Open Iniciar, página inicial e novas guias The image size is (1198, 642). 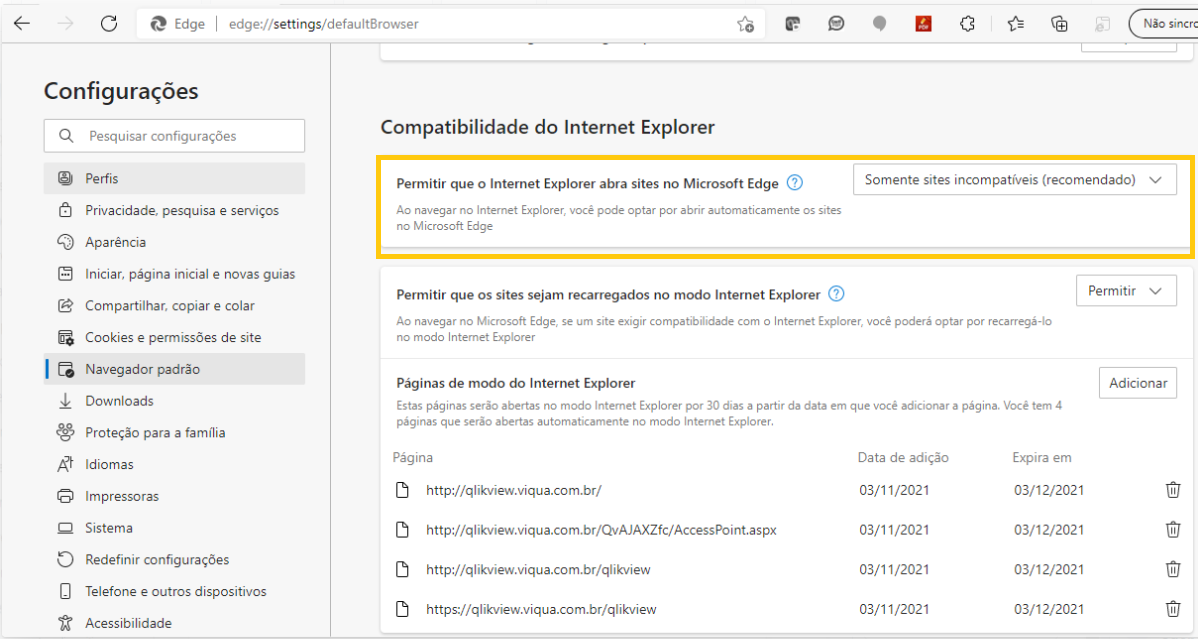pyautogui.click(x=174, y=274)
